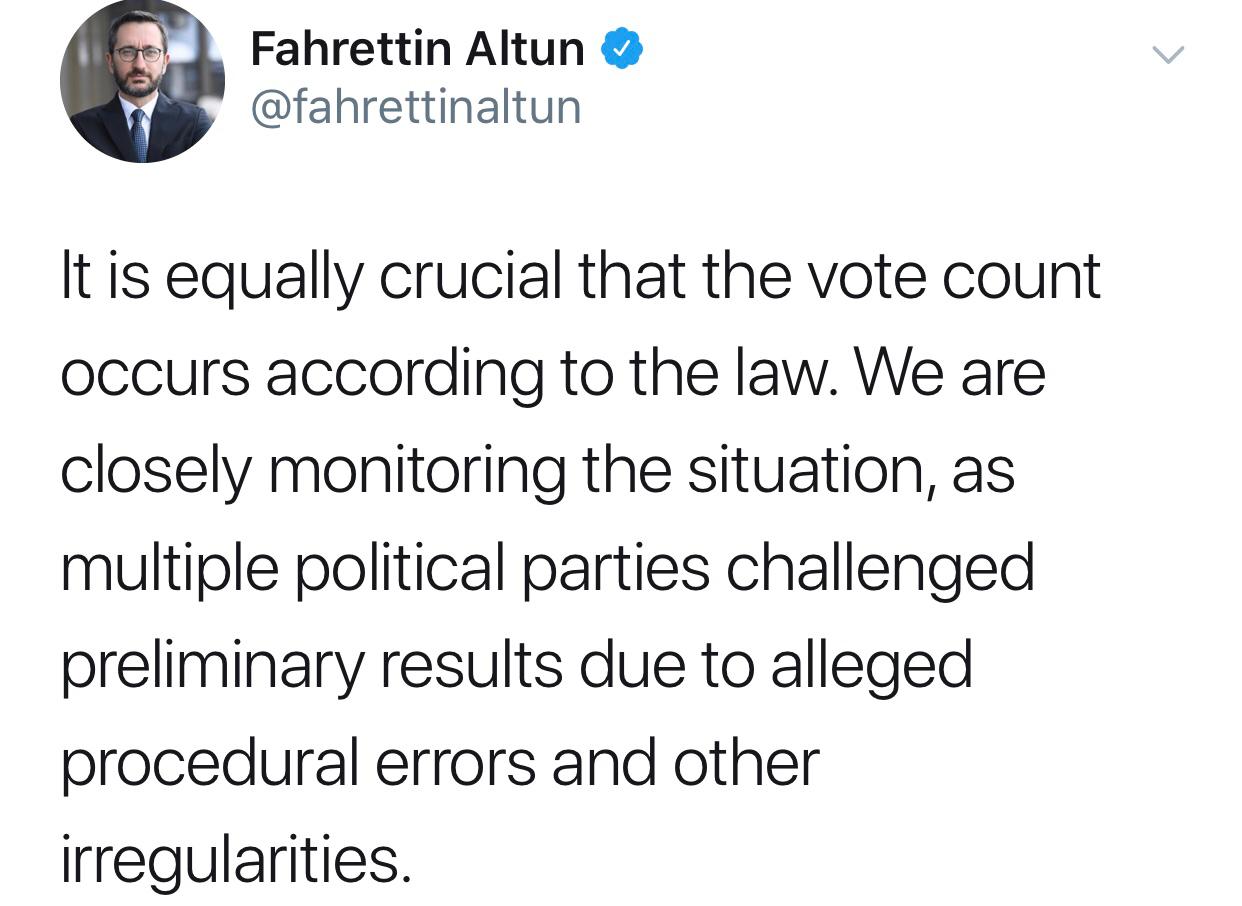The height and width of the screenshot is (906, 1242).
Task: Click the word "monitoring" in the tweet
Action: [416, 471]
